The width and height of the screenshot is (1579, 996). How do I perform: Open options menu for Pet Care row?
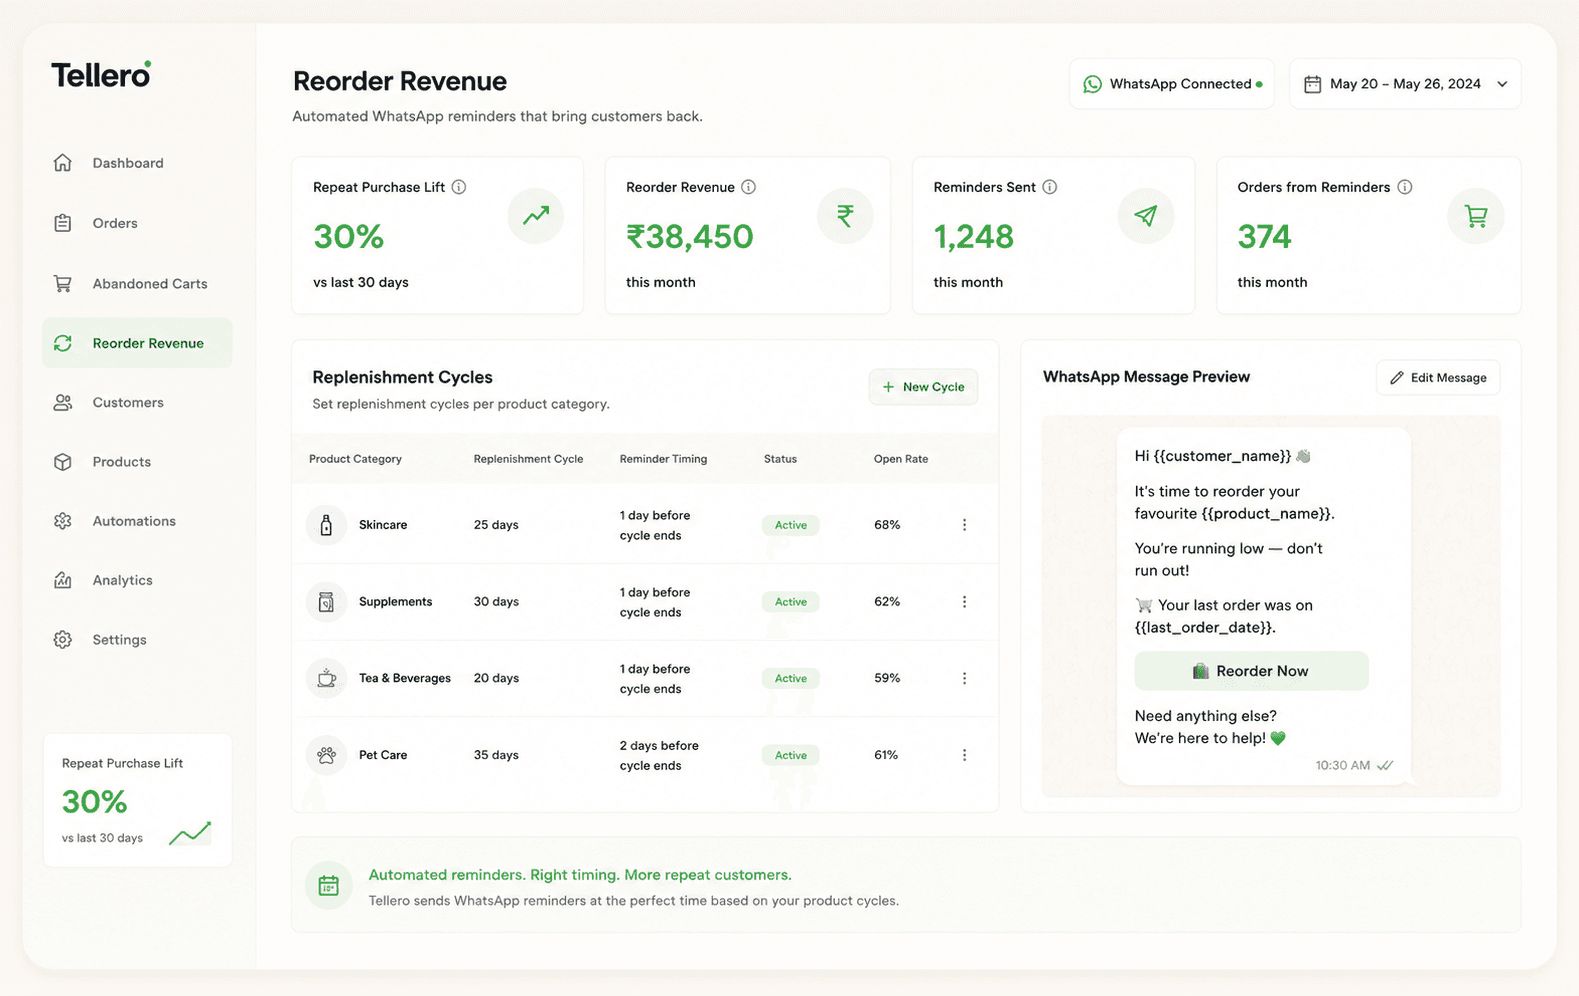964,755
